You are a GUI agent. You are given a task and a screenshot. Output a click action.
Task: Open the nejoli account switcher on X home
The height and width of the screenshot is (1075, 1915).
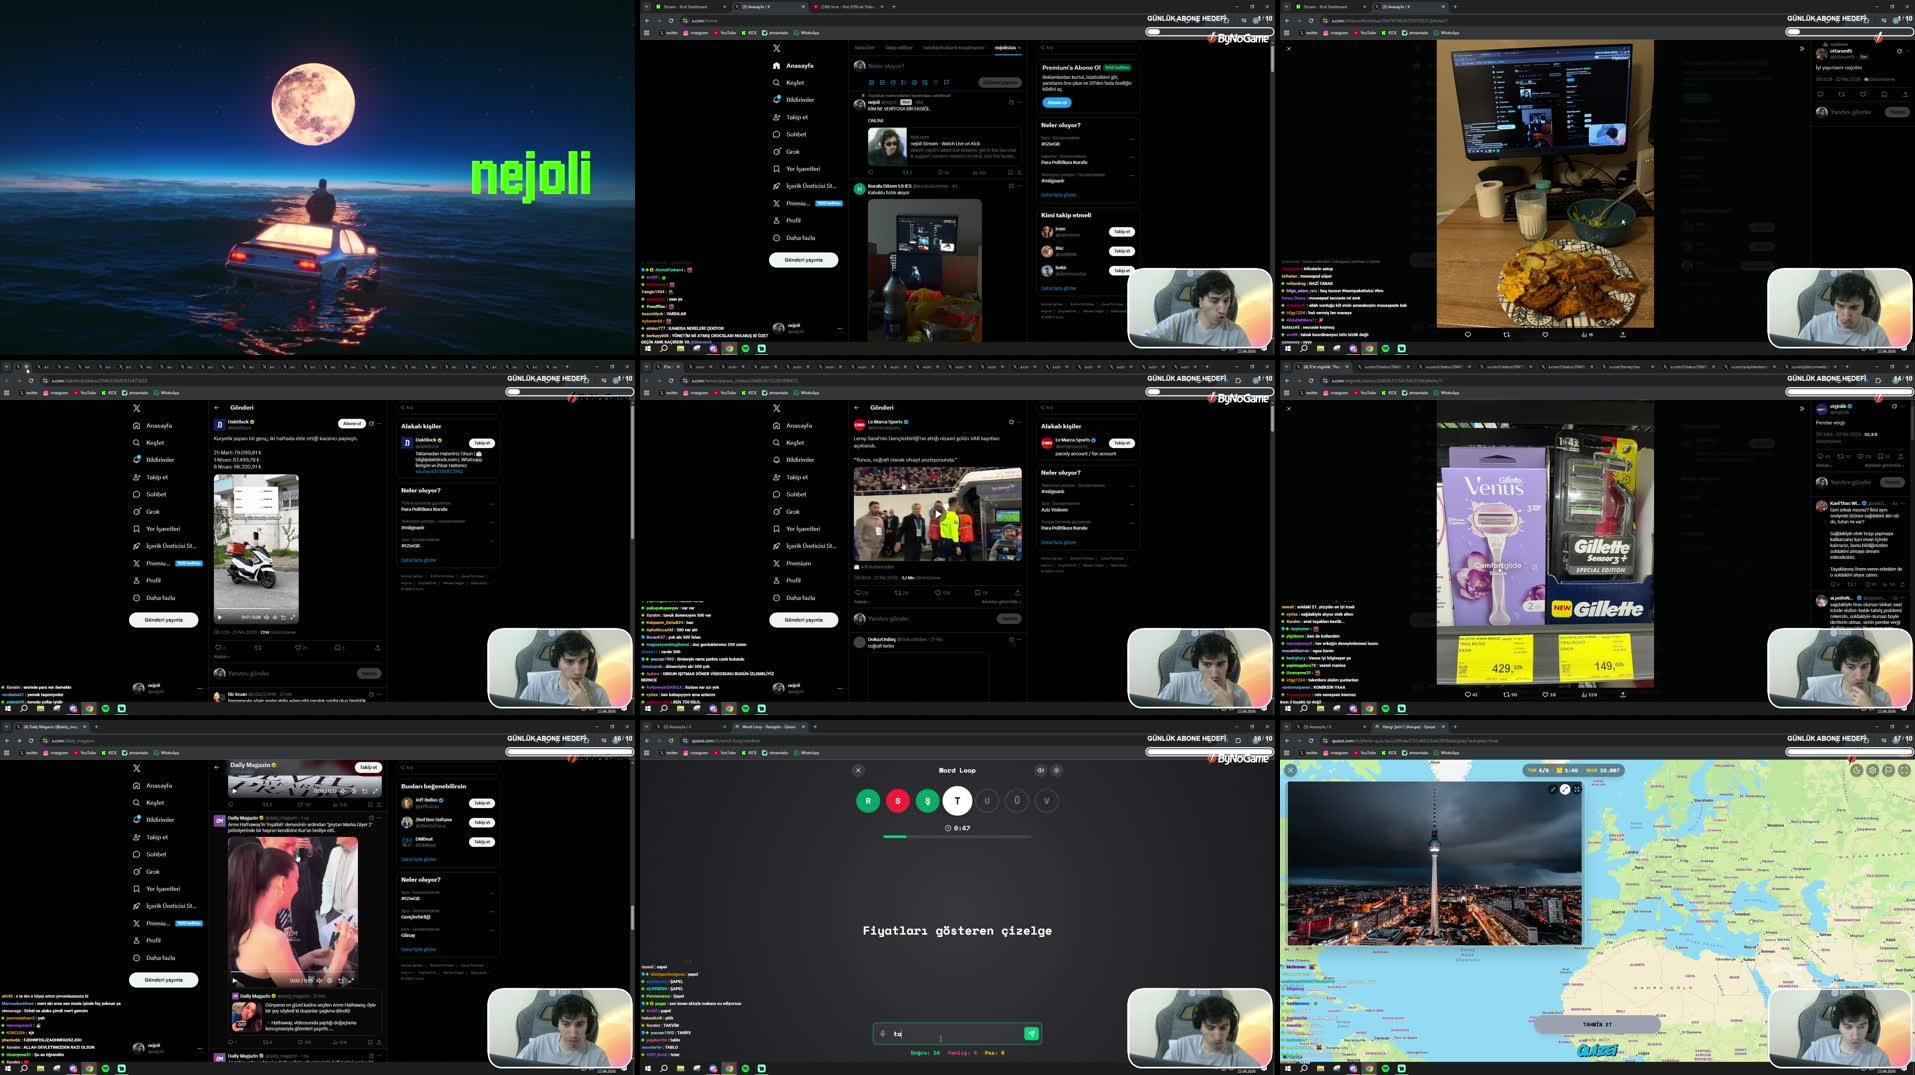(806, 327)
